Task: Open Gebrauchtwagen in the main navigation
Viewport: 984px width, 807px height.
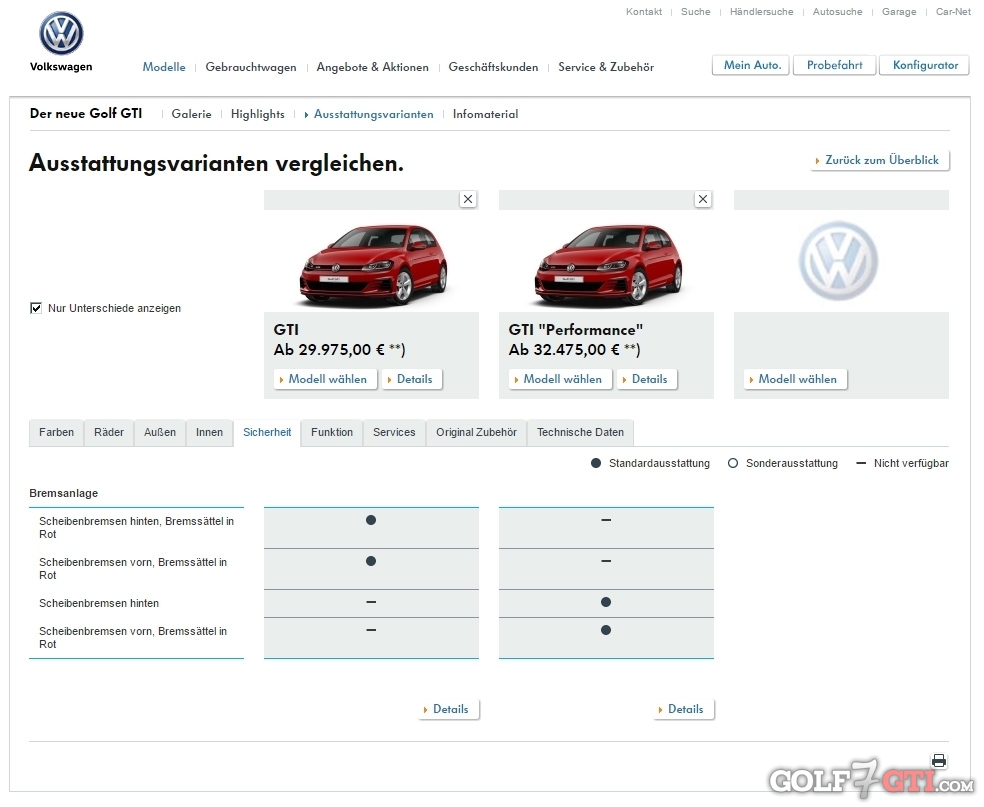Action: [251, 67]
